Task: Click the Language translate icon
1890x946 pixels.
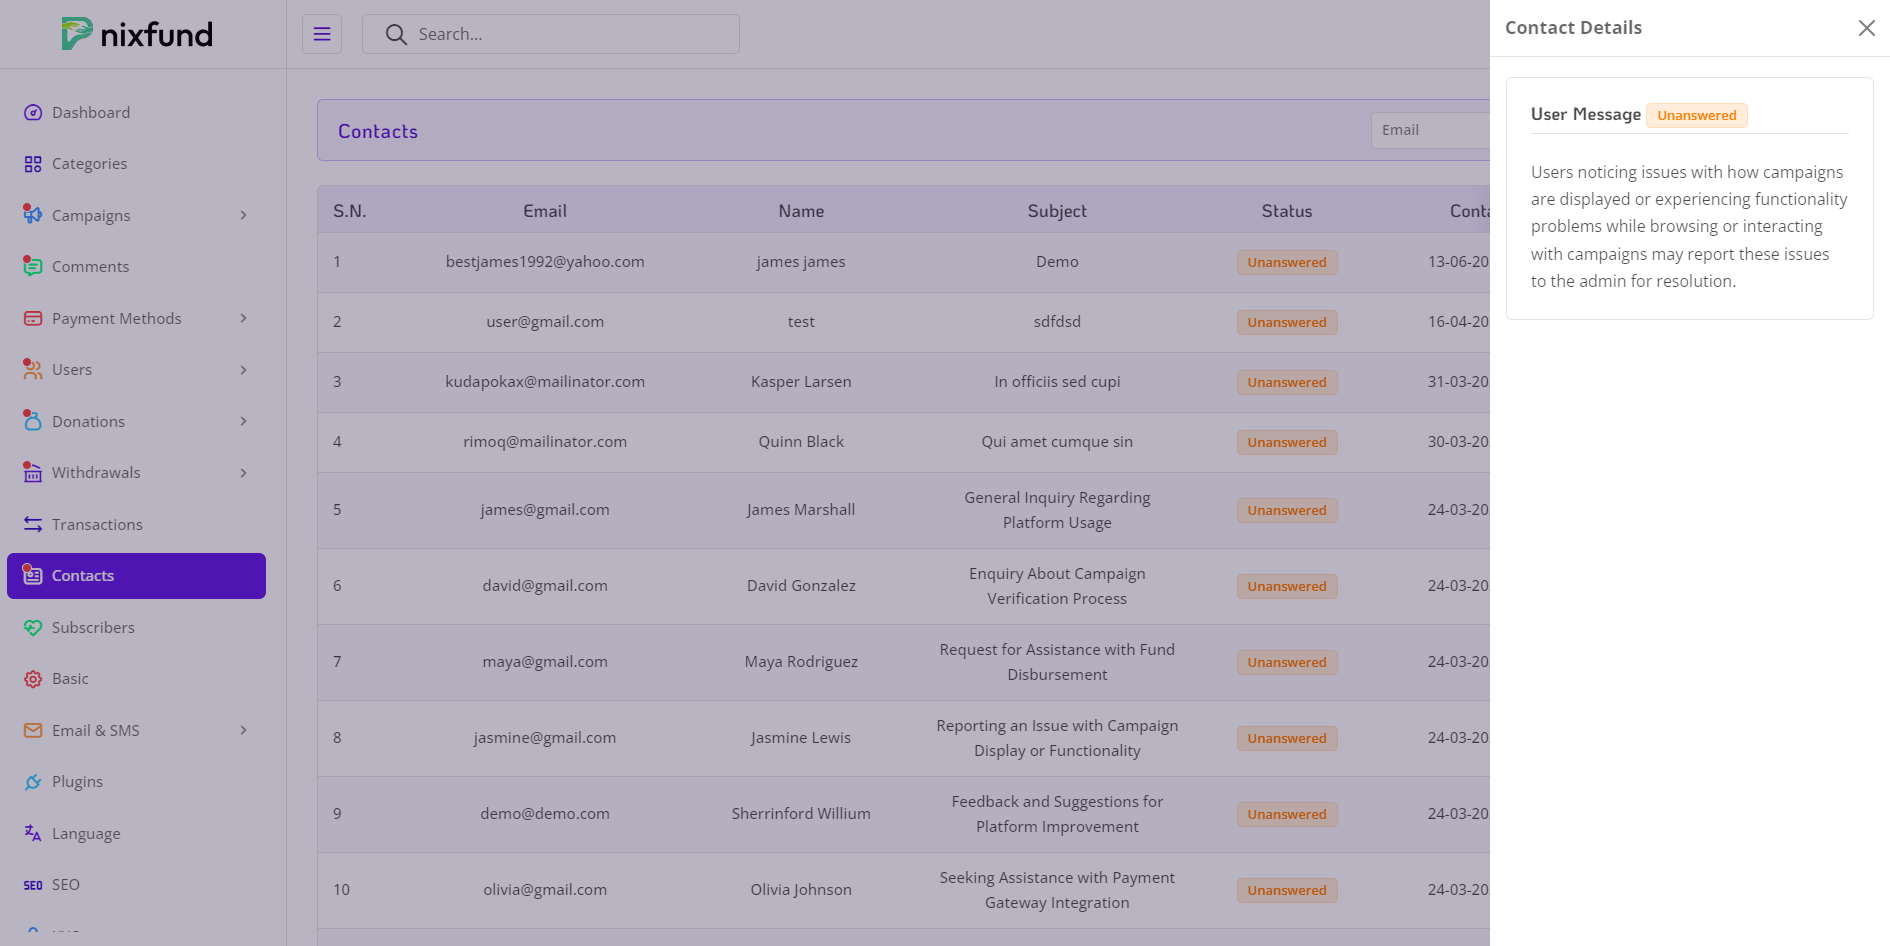Action: (33, 834)
